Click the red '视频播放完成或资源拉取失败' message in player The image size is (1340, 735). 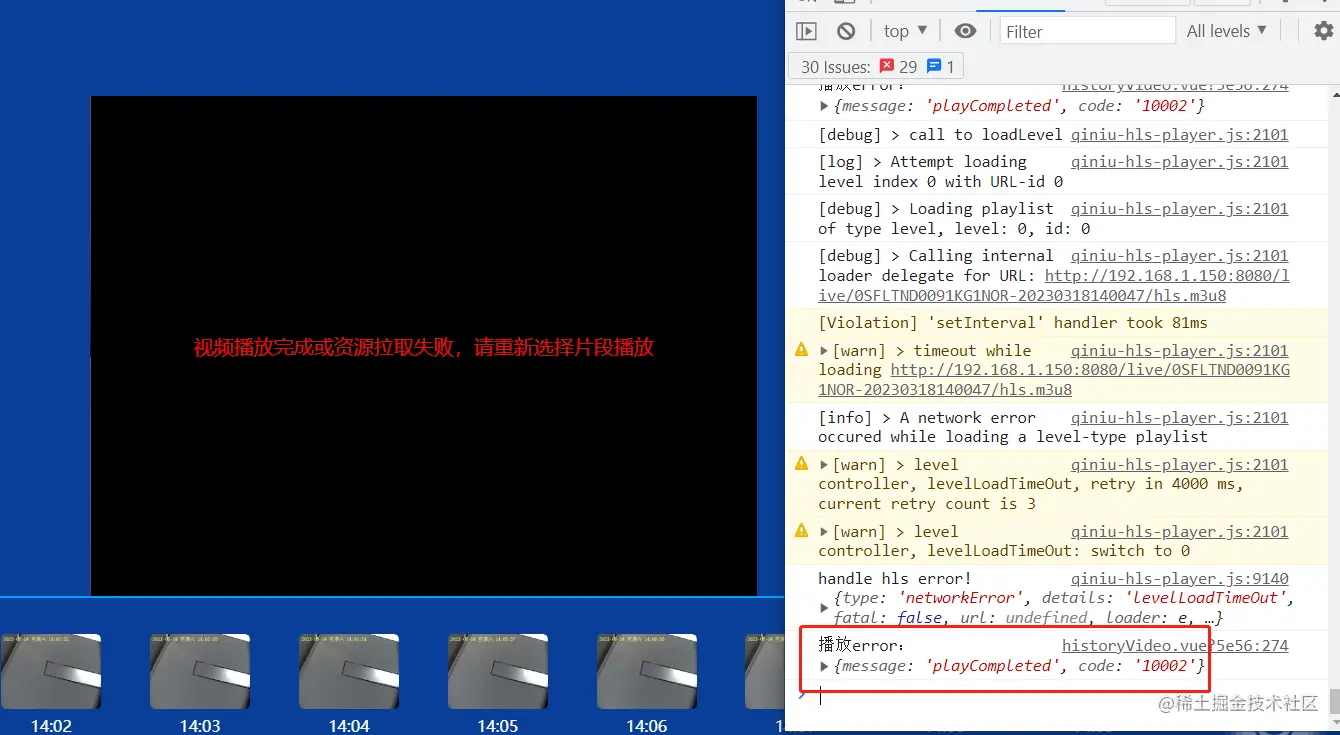(x=423, y=348)
